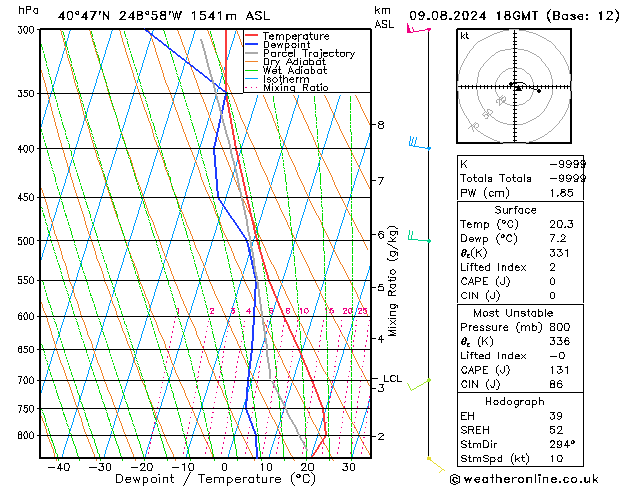Click the surface Temp value 20.3
This screenshot has height=486, width=629.
561,224
